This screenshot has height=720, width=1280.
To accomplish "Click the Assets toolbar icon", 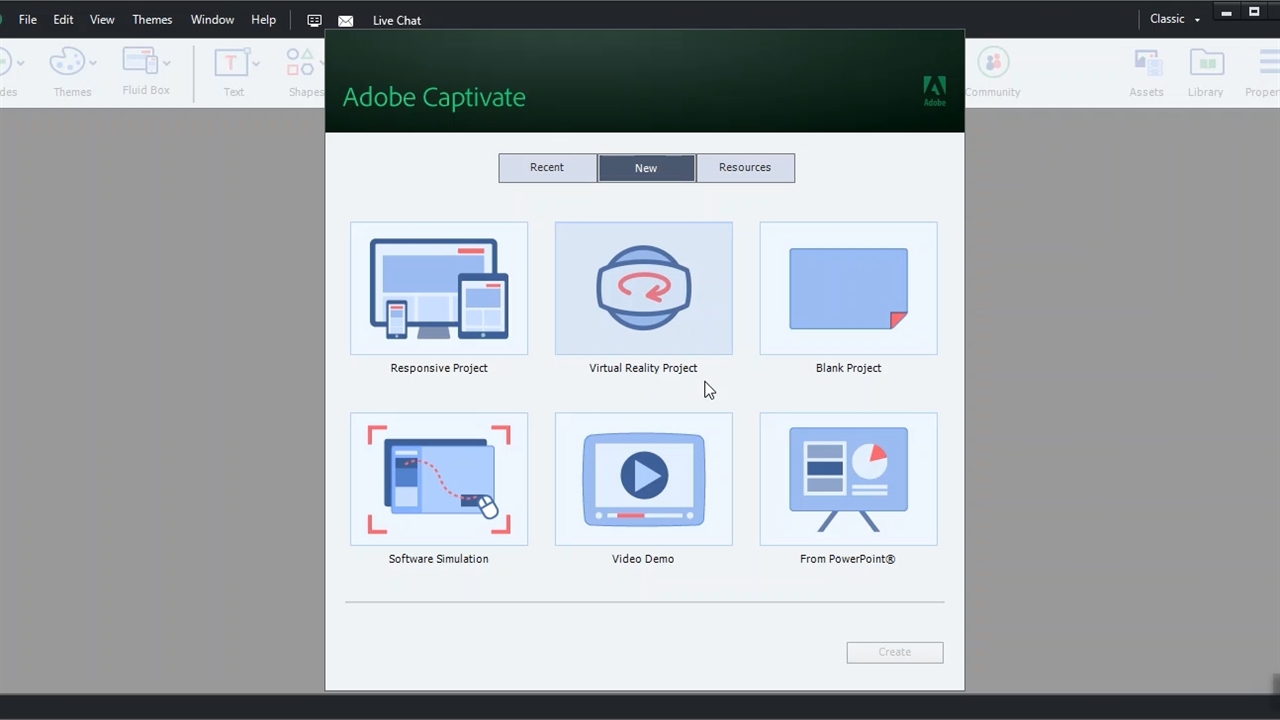I will tap(1146, 64).
